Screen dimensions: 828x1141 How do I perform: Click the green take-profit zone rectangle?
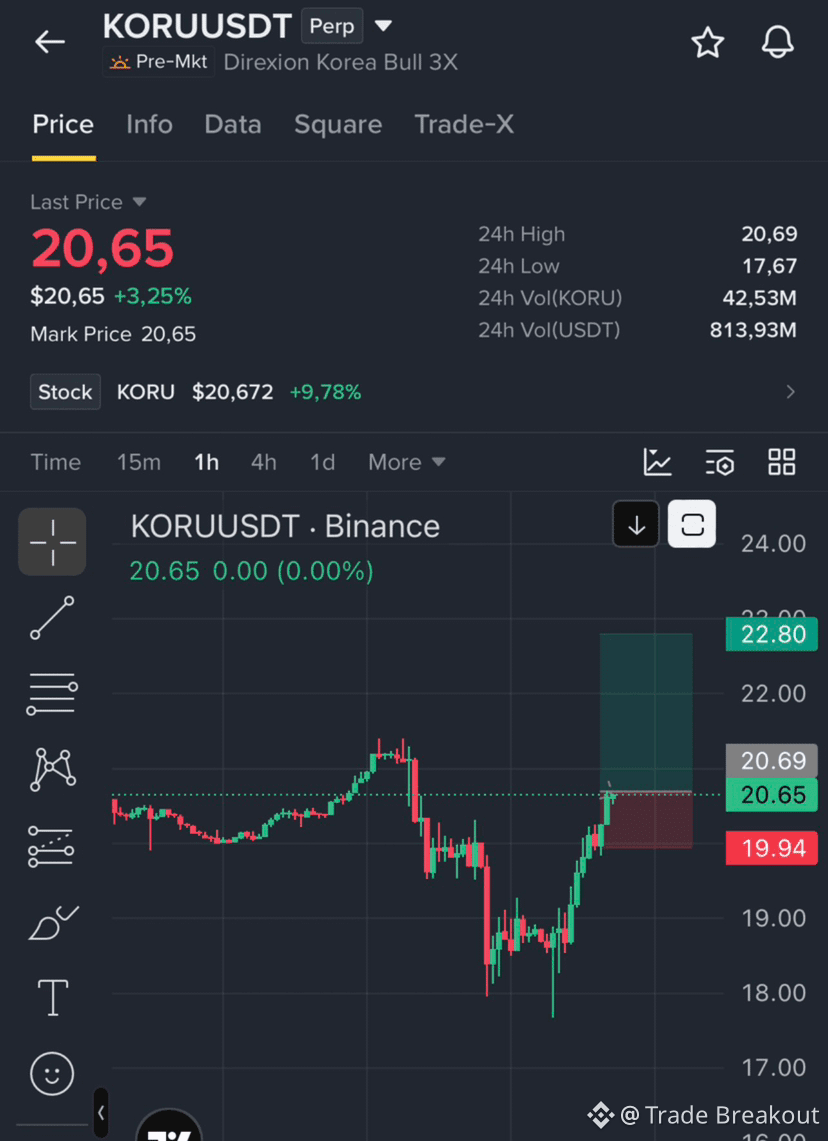click(646, 712)
